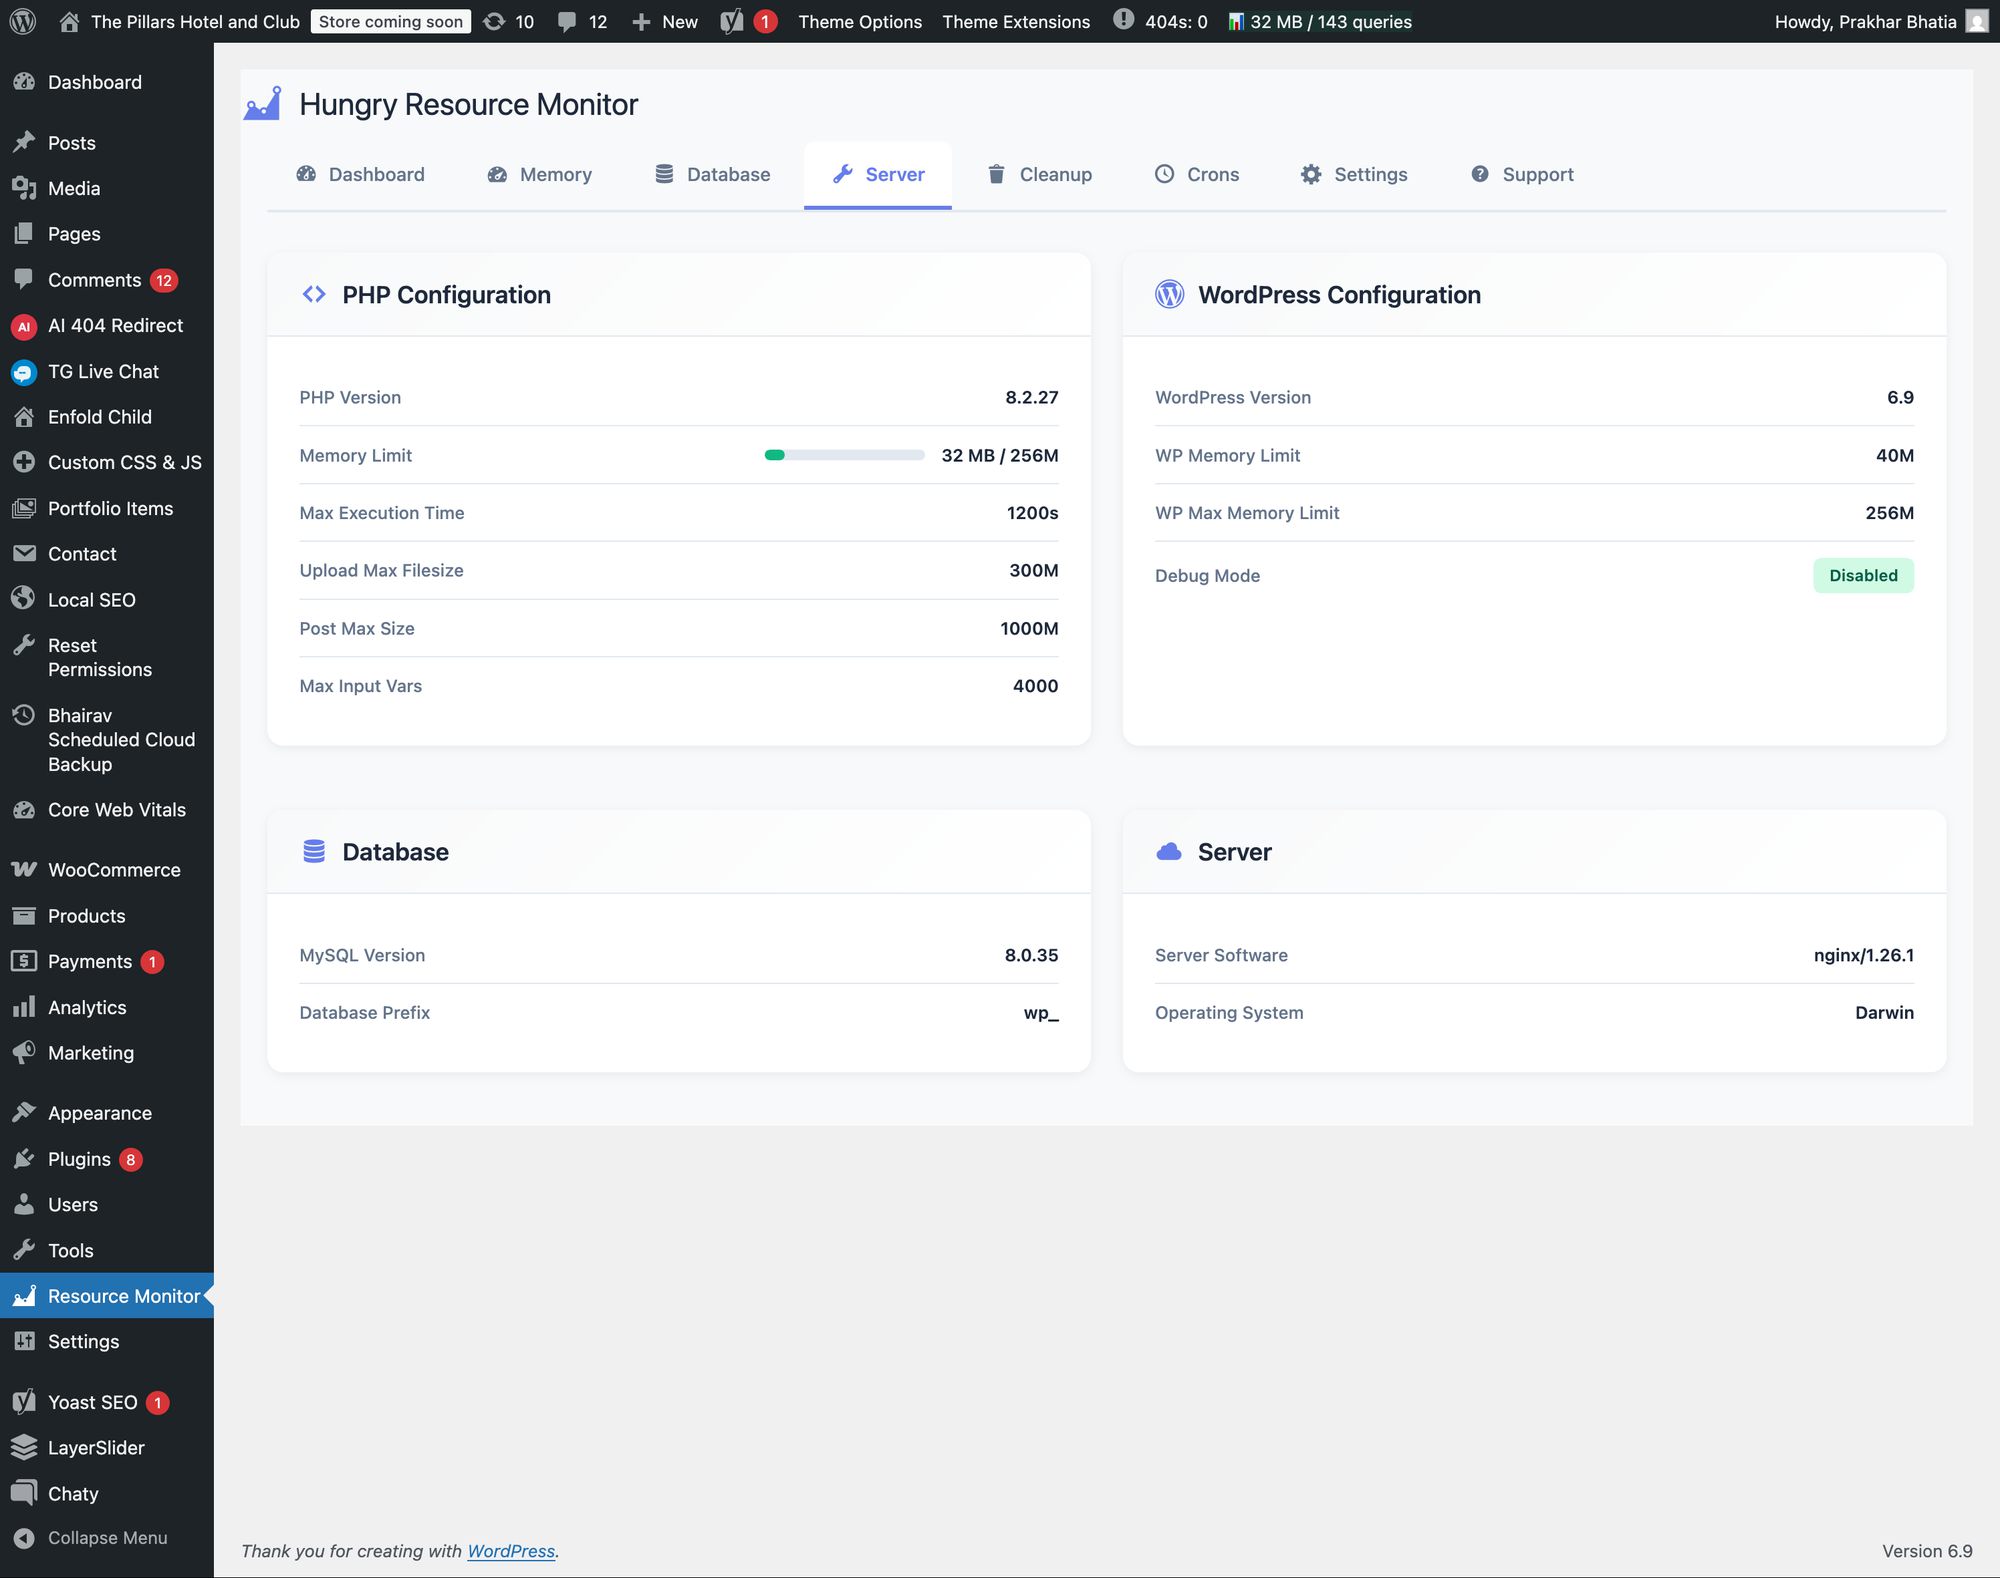
Task: Select the Database tab's stacked disk icon
Action: pyautogui.click(x=662, y=174)
